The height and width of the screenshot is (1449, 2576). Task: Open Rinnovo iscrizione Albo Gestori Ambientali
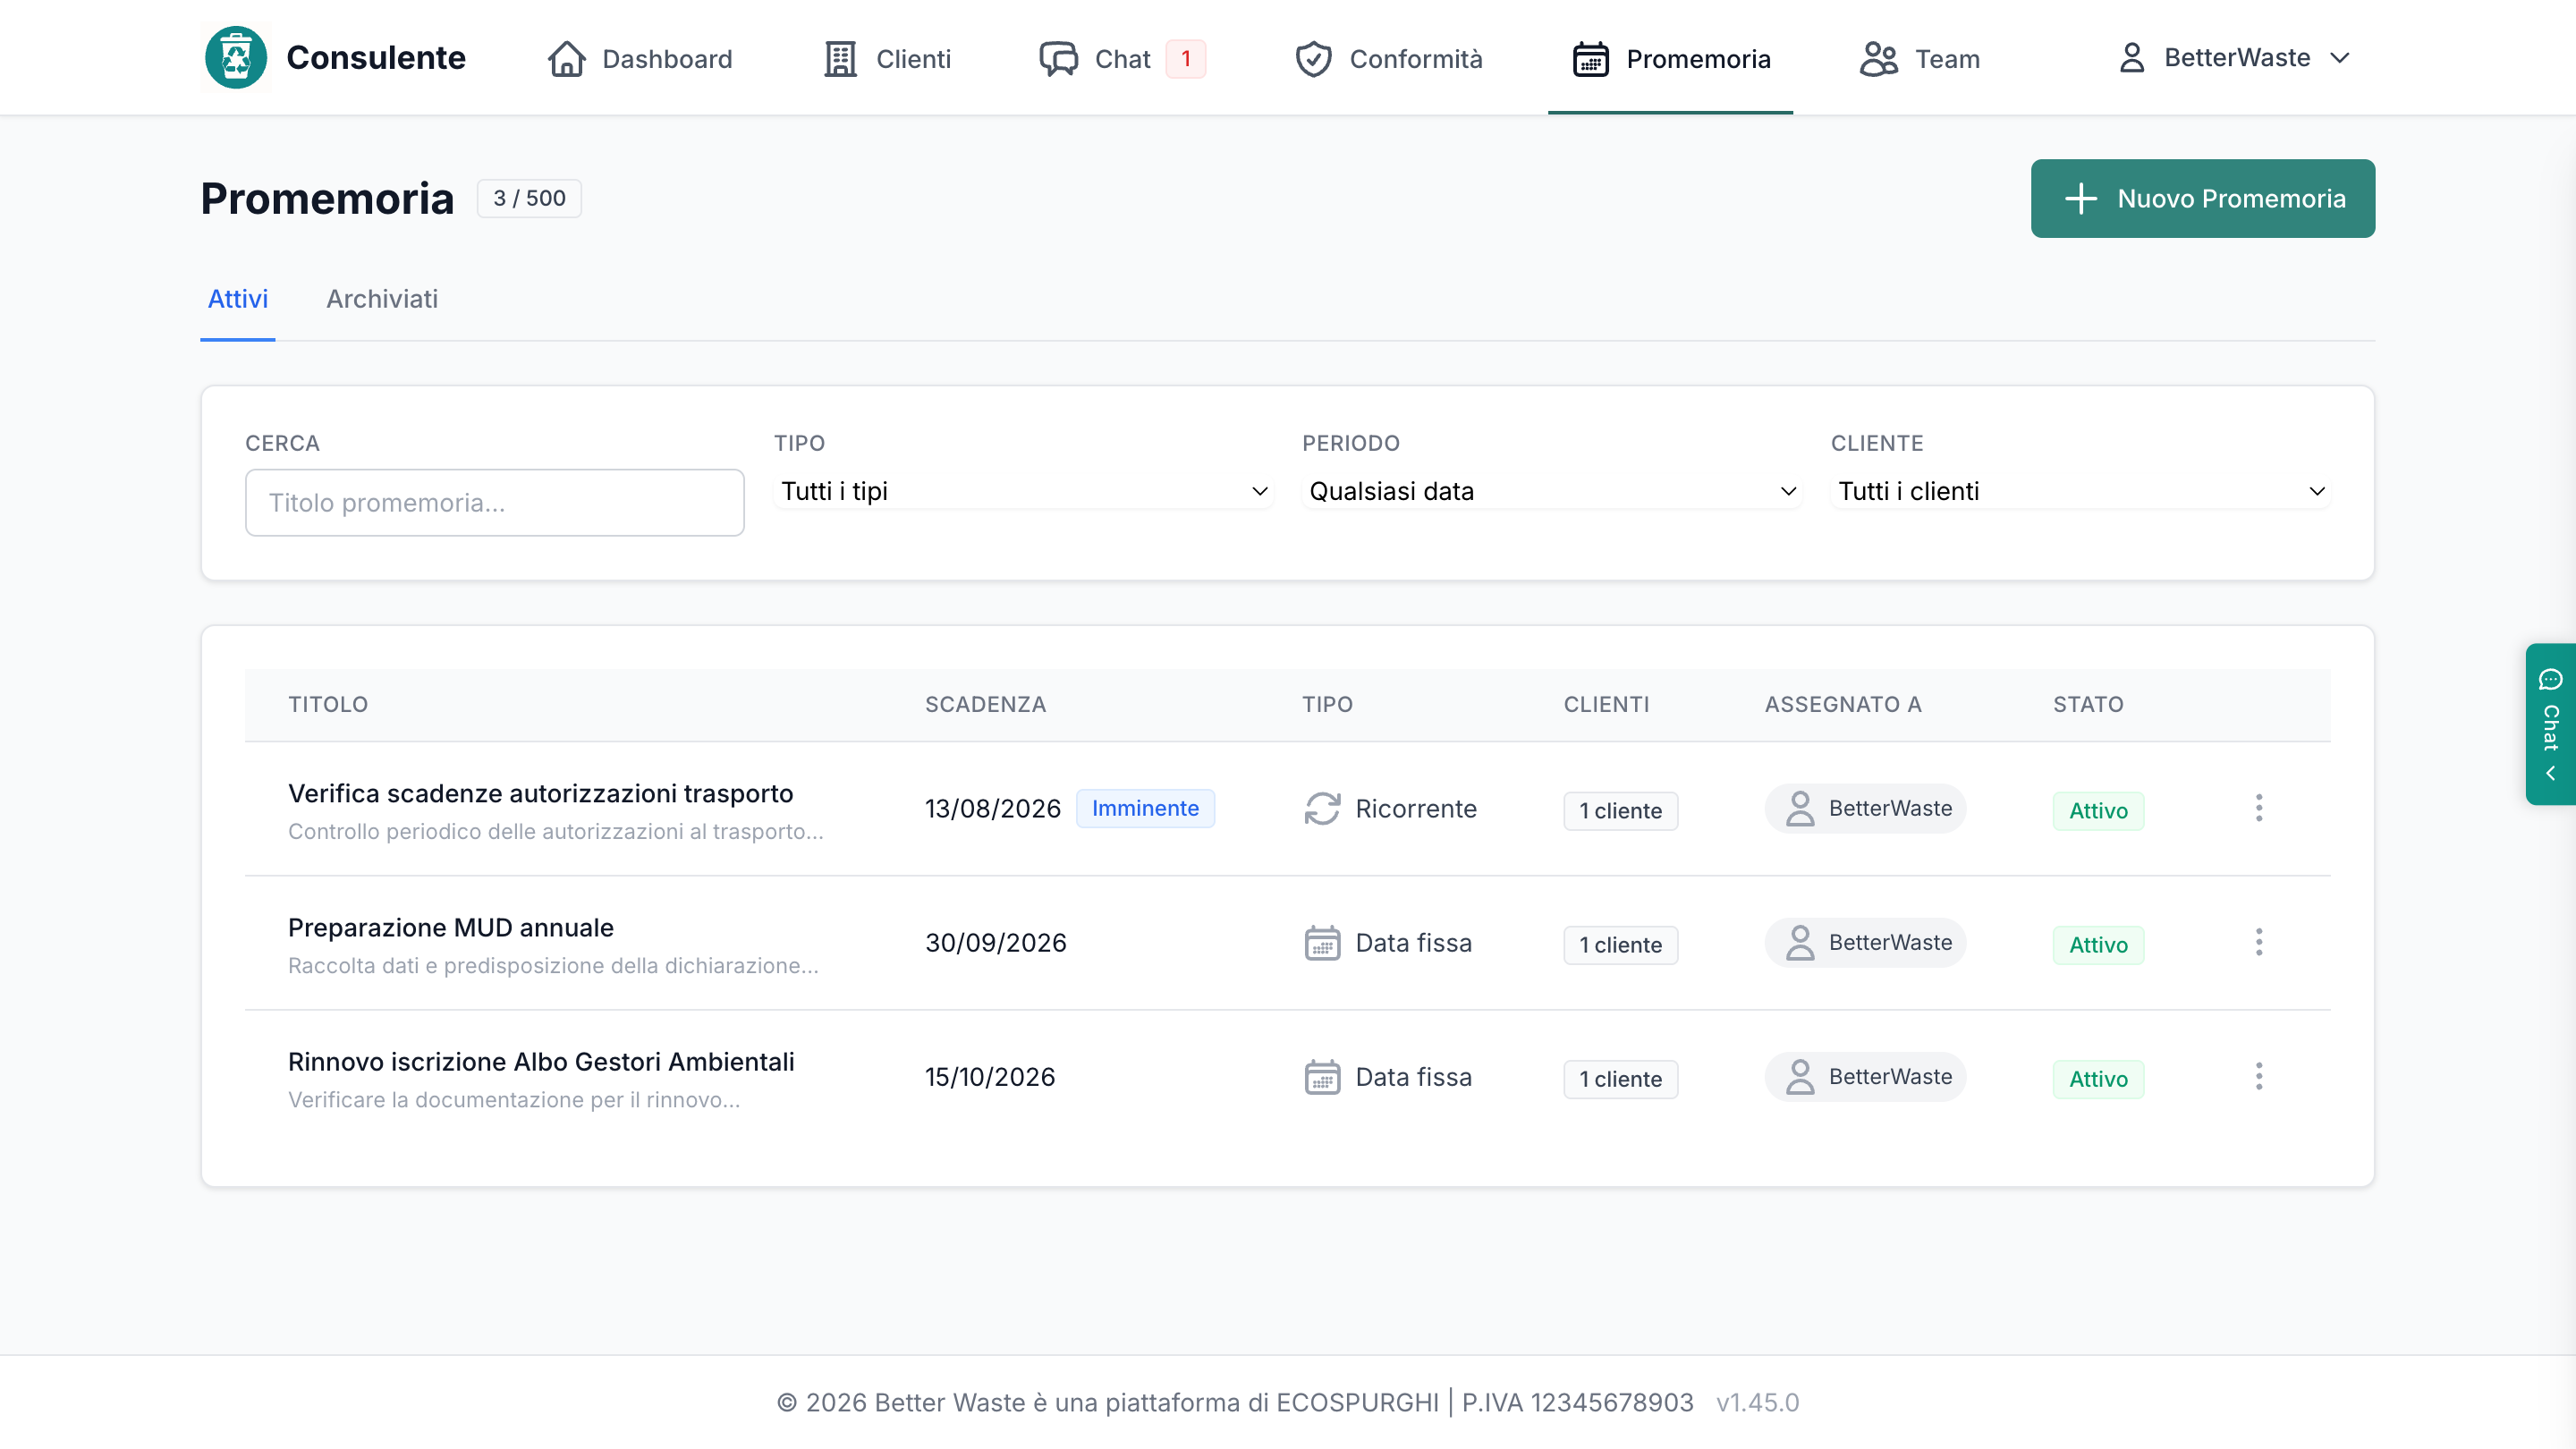(x=541, y=1061)
